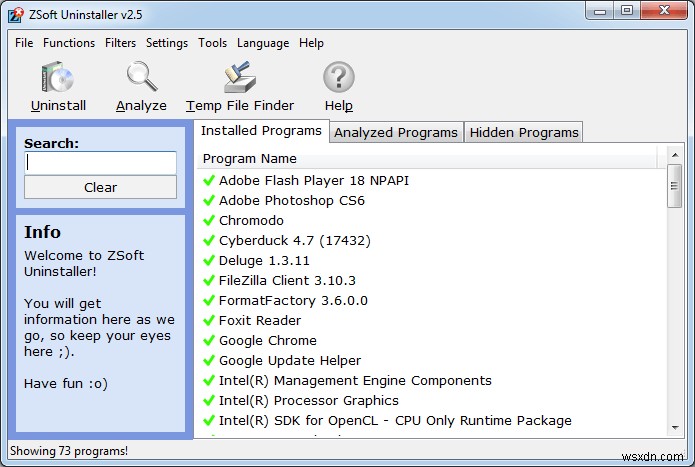Click the check beside Intel(R) Processor Graphics
The width and height of the screenshot is (695, 467).
click(x=209, y=401)
